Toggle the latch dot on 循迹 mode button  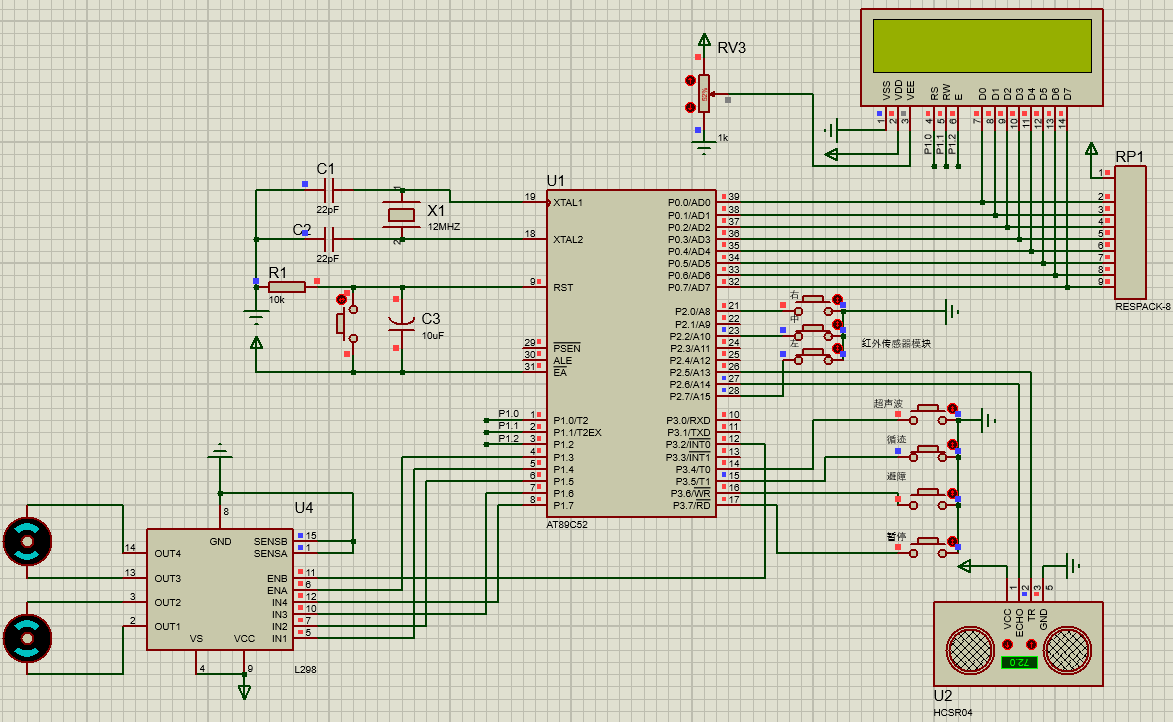(952, 444)
